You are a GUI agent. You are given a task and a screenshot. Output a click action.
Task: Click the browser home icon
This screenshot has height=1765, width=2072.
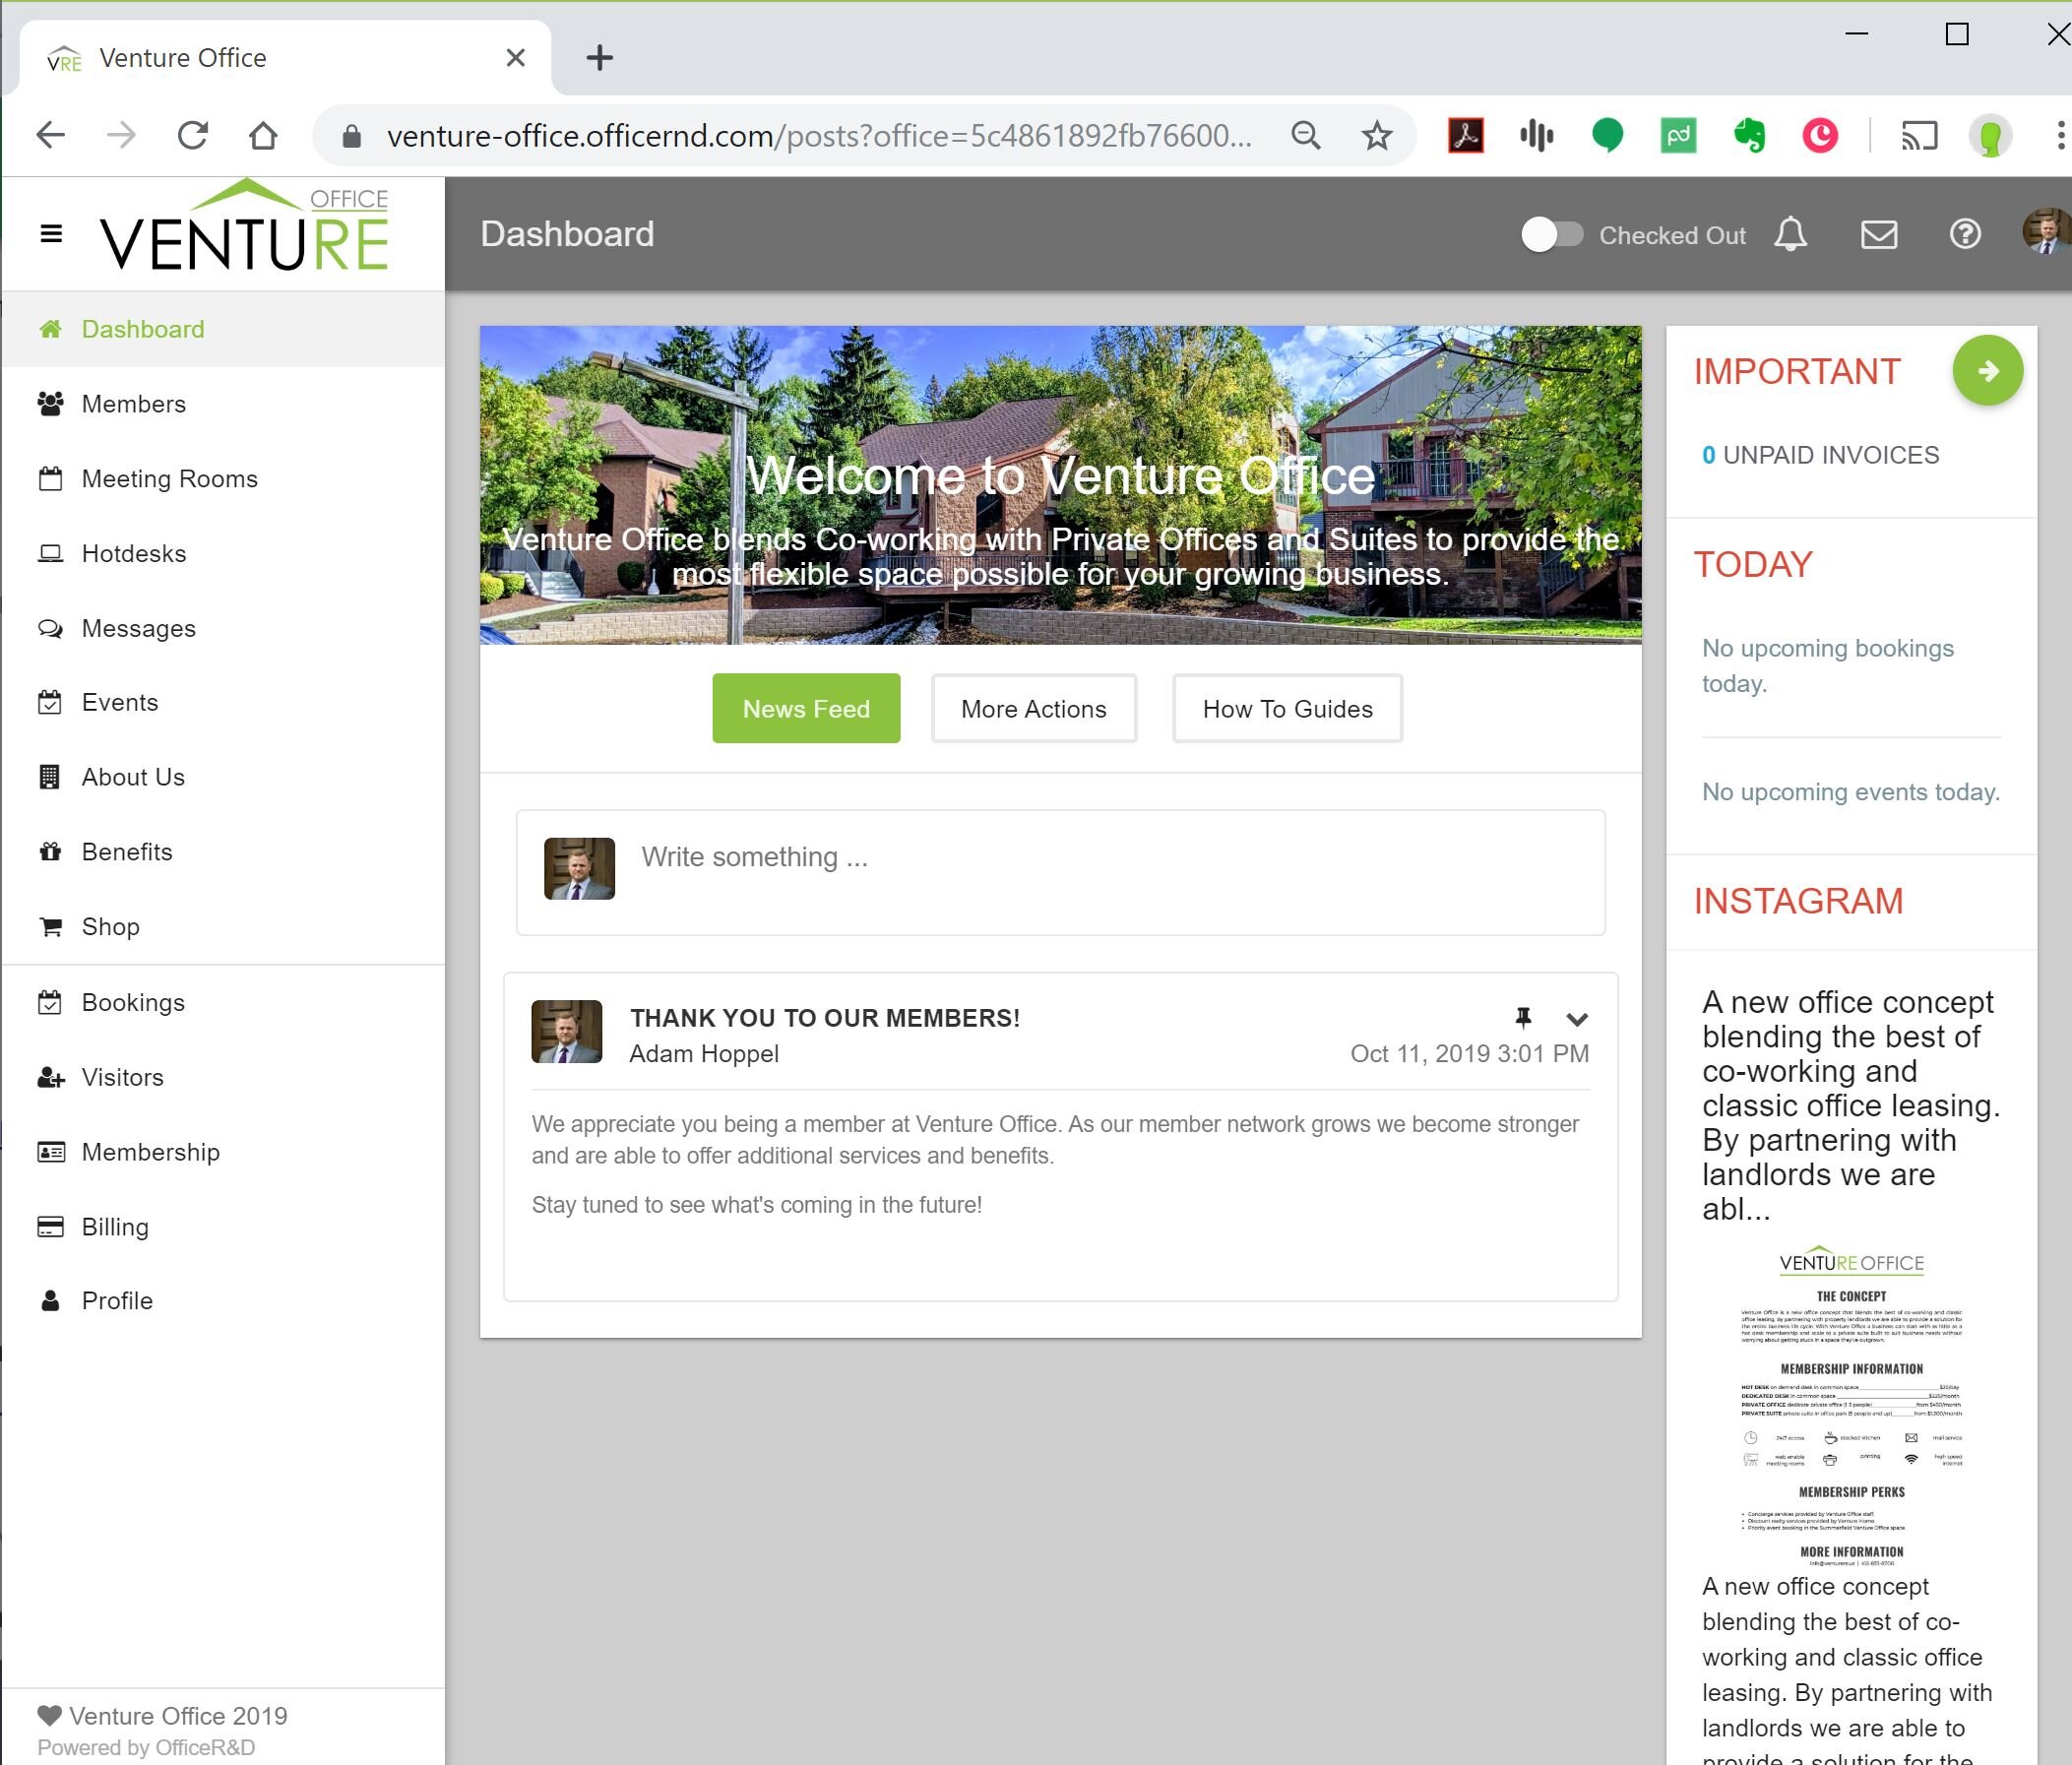click(263, 135)
